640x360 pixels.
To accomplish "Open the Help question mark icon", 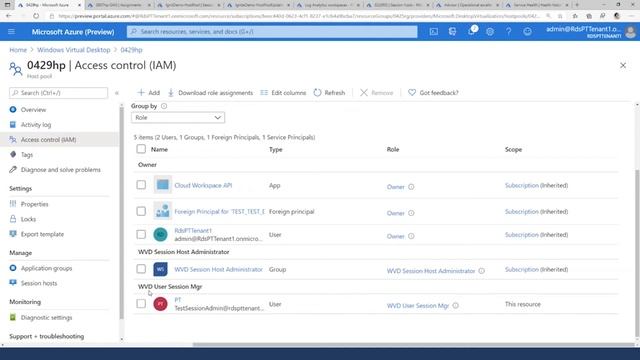I will [x=509, y=32].
